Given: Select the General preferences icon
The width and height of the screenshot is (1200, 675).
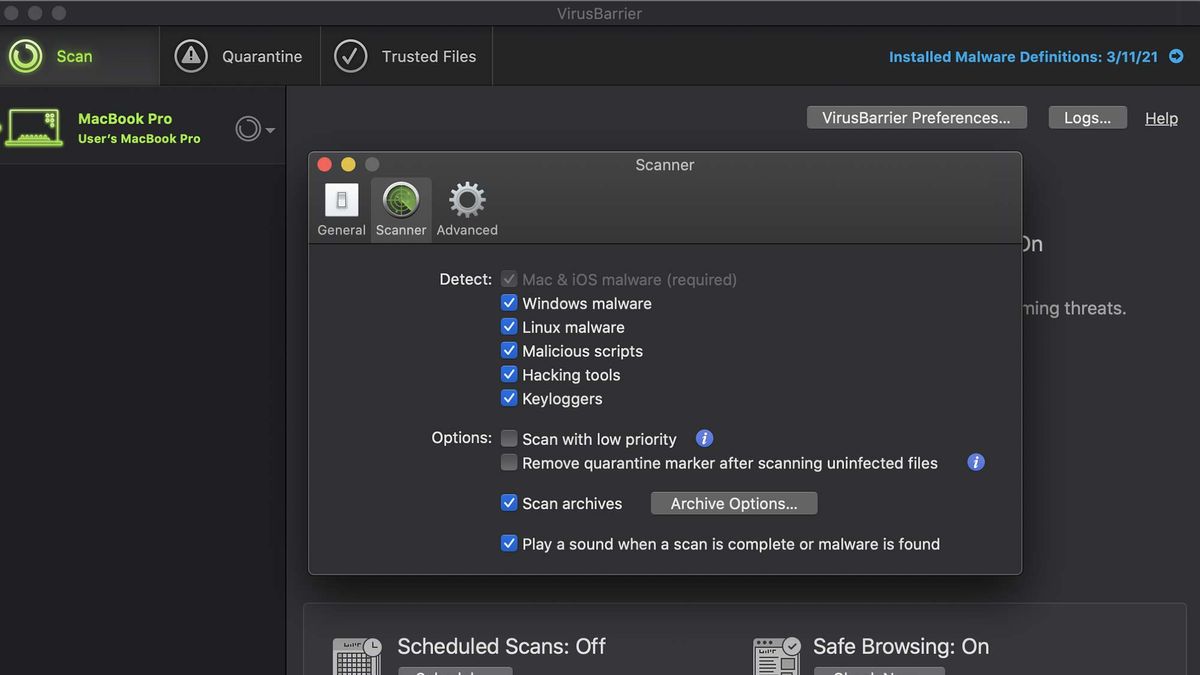Looking at the screenshot, I should 341,200.
